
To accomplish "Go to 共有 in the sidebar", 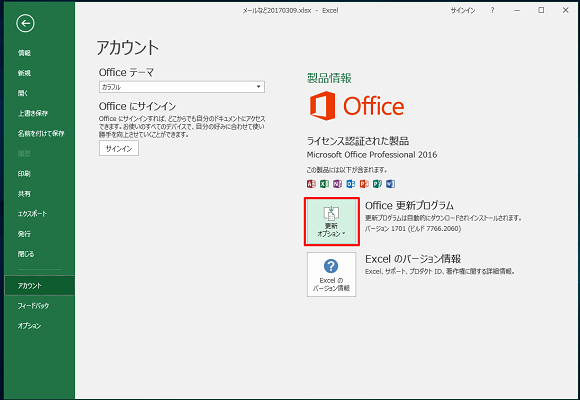I will 24,194.
